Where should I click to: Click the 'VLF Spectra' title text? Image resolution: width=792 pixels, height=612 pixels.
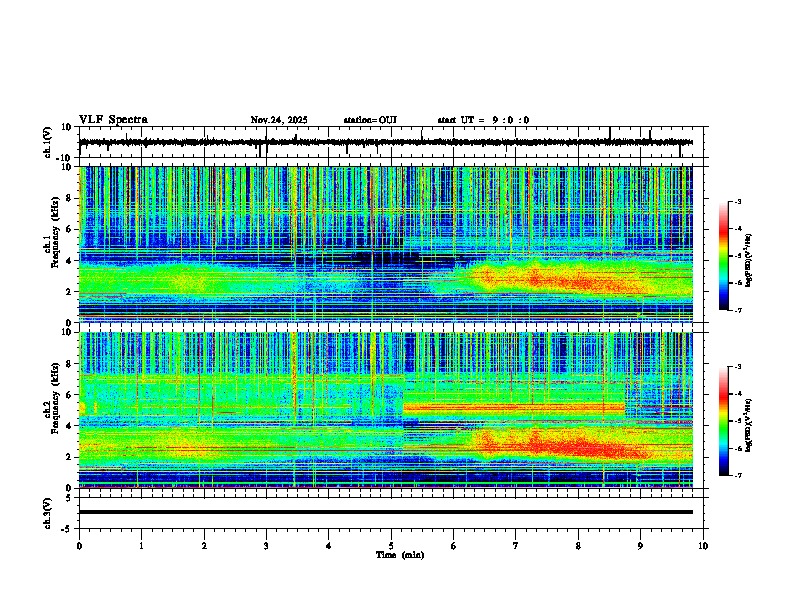pyautogui.click(x=113, y=120)
